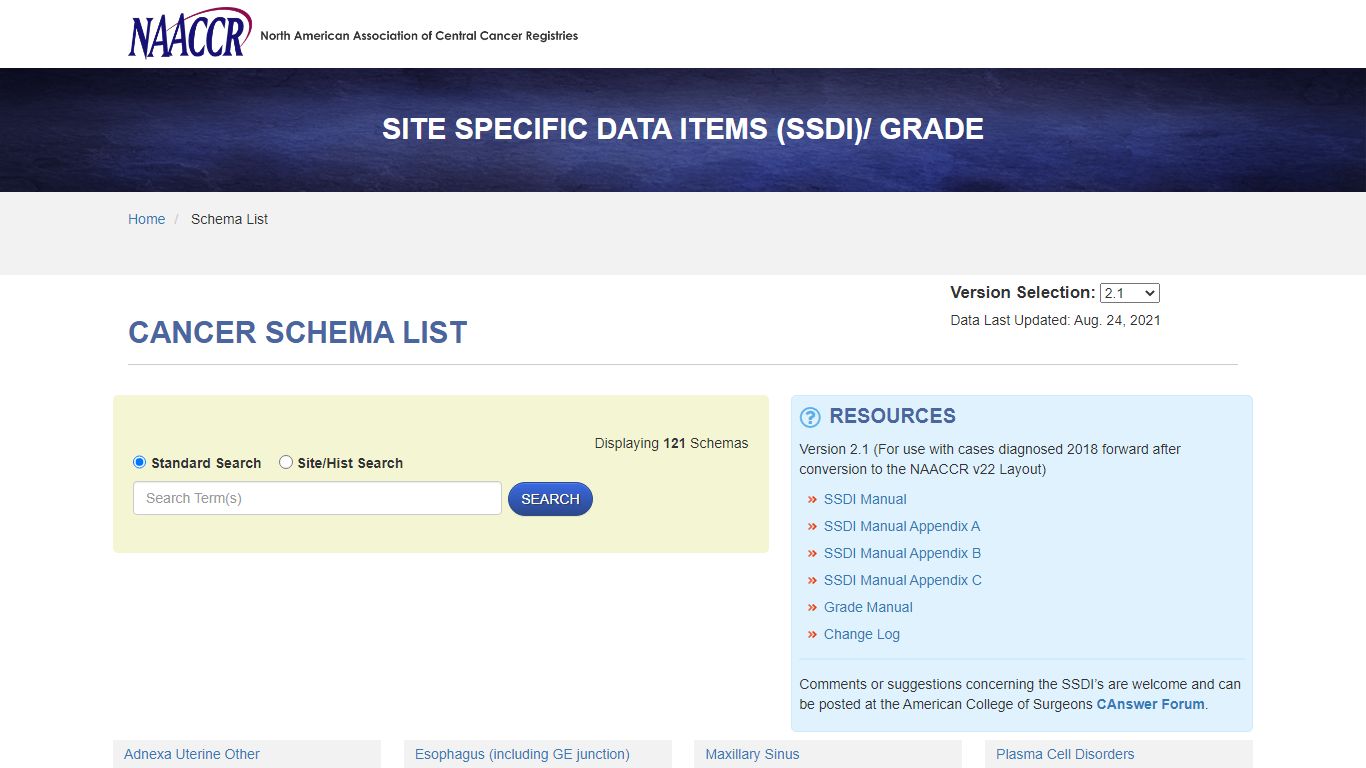Click the Data Last Updated date text

(x=1055, y=321)
